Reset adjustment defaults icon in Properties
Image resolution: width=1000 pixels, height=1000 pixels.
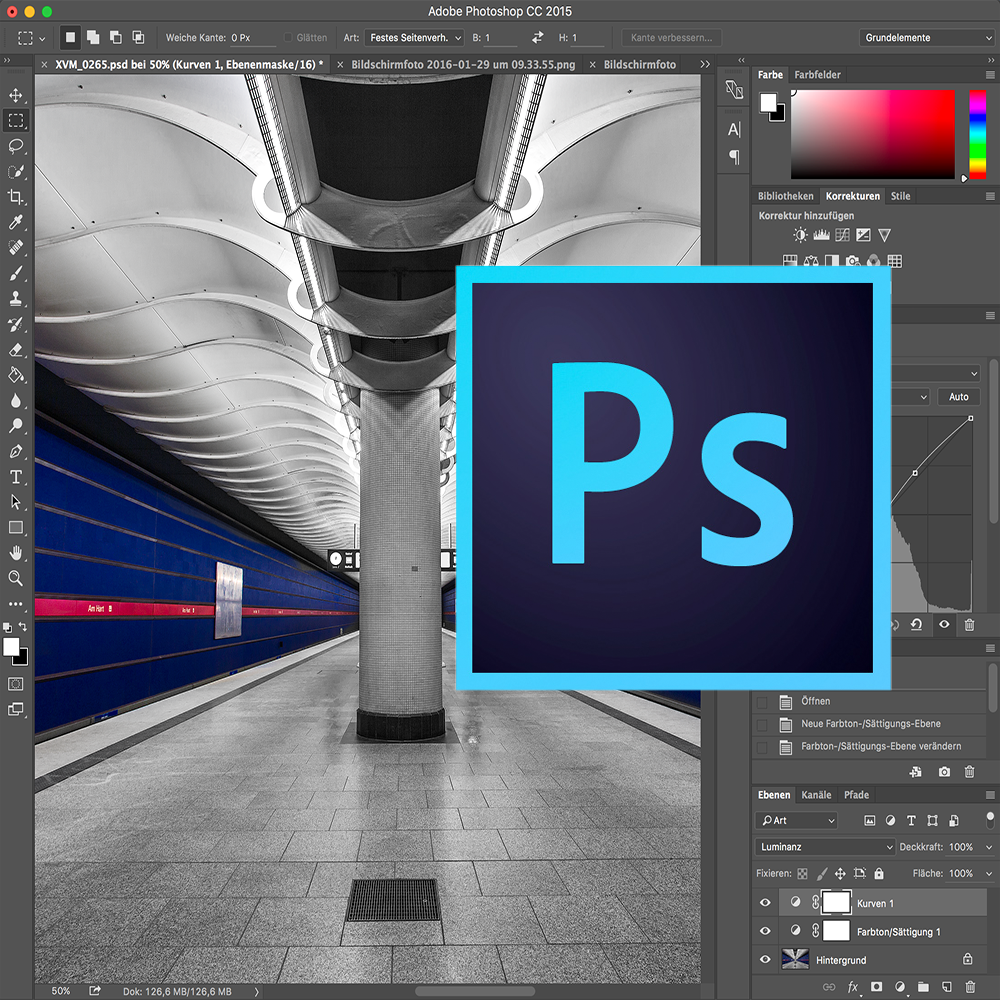coord(916,625)
